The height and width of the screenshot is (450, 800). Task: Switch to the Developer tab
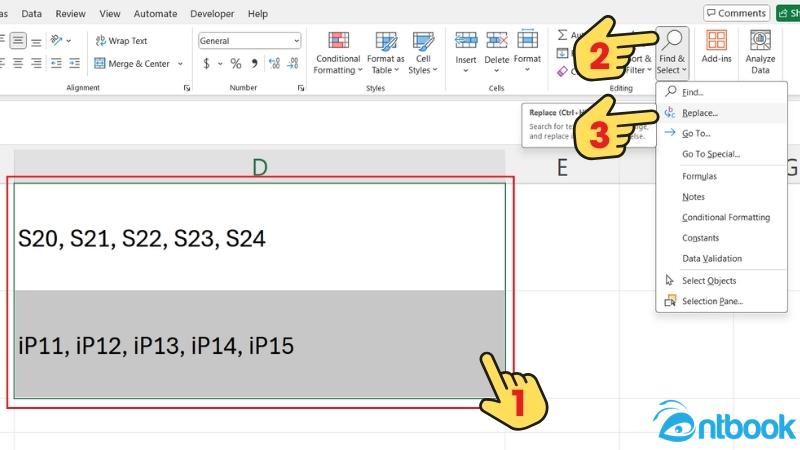[212, 14]
